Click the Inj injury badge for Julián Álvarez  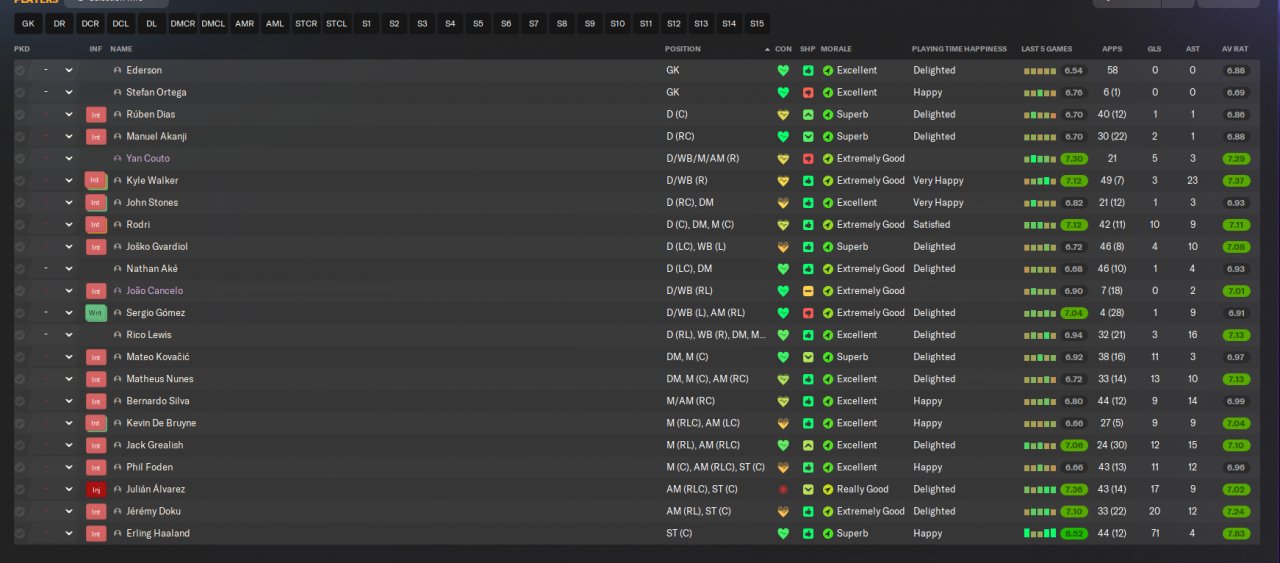[96, 489]
